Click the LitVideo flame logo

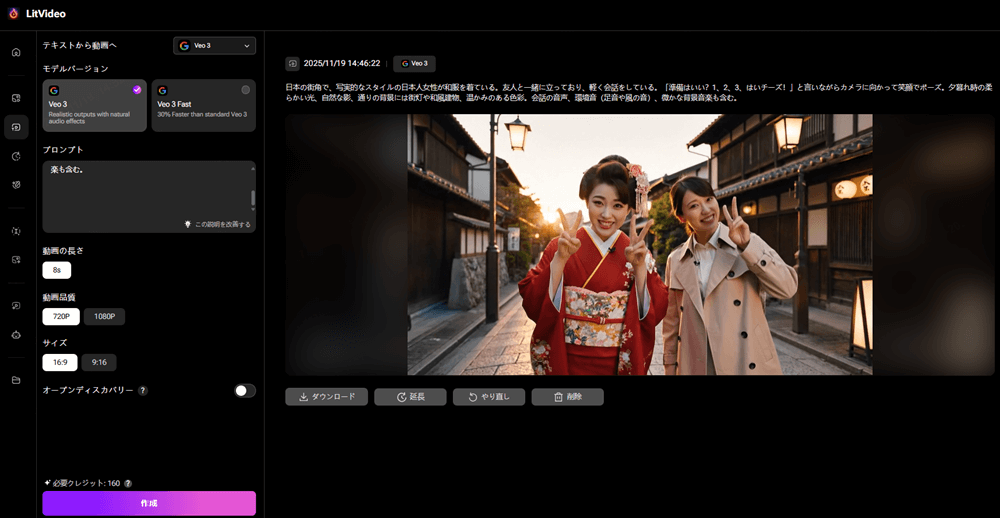(x=12, y=13)
